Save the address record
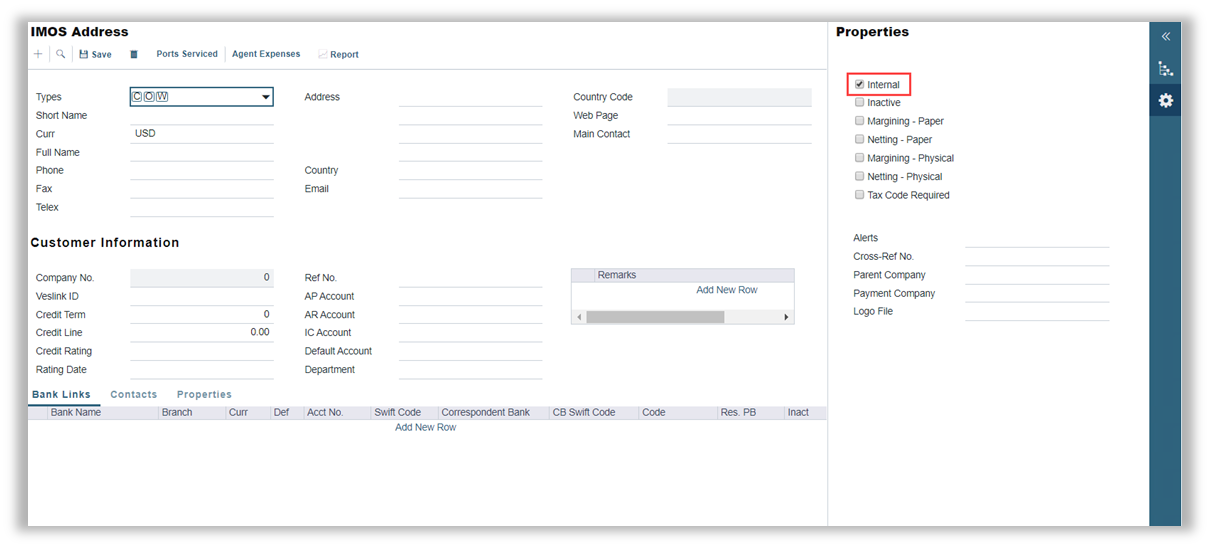The image size is (1210, 548). [96, 54]
